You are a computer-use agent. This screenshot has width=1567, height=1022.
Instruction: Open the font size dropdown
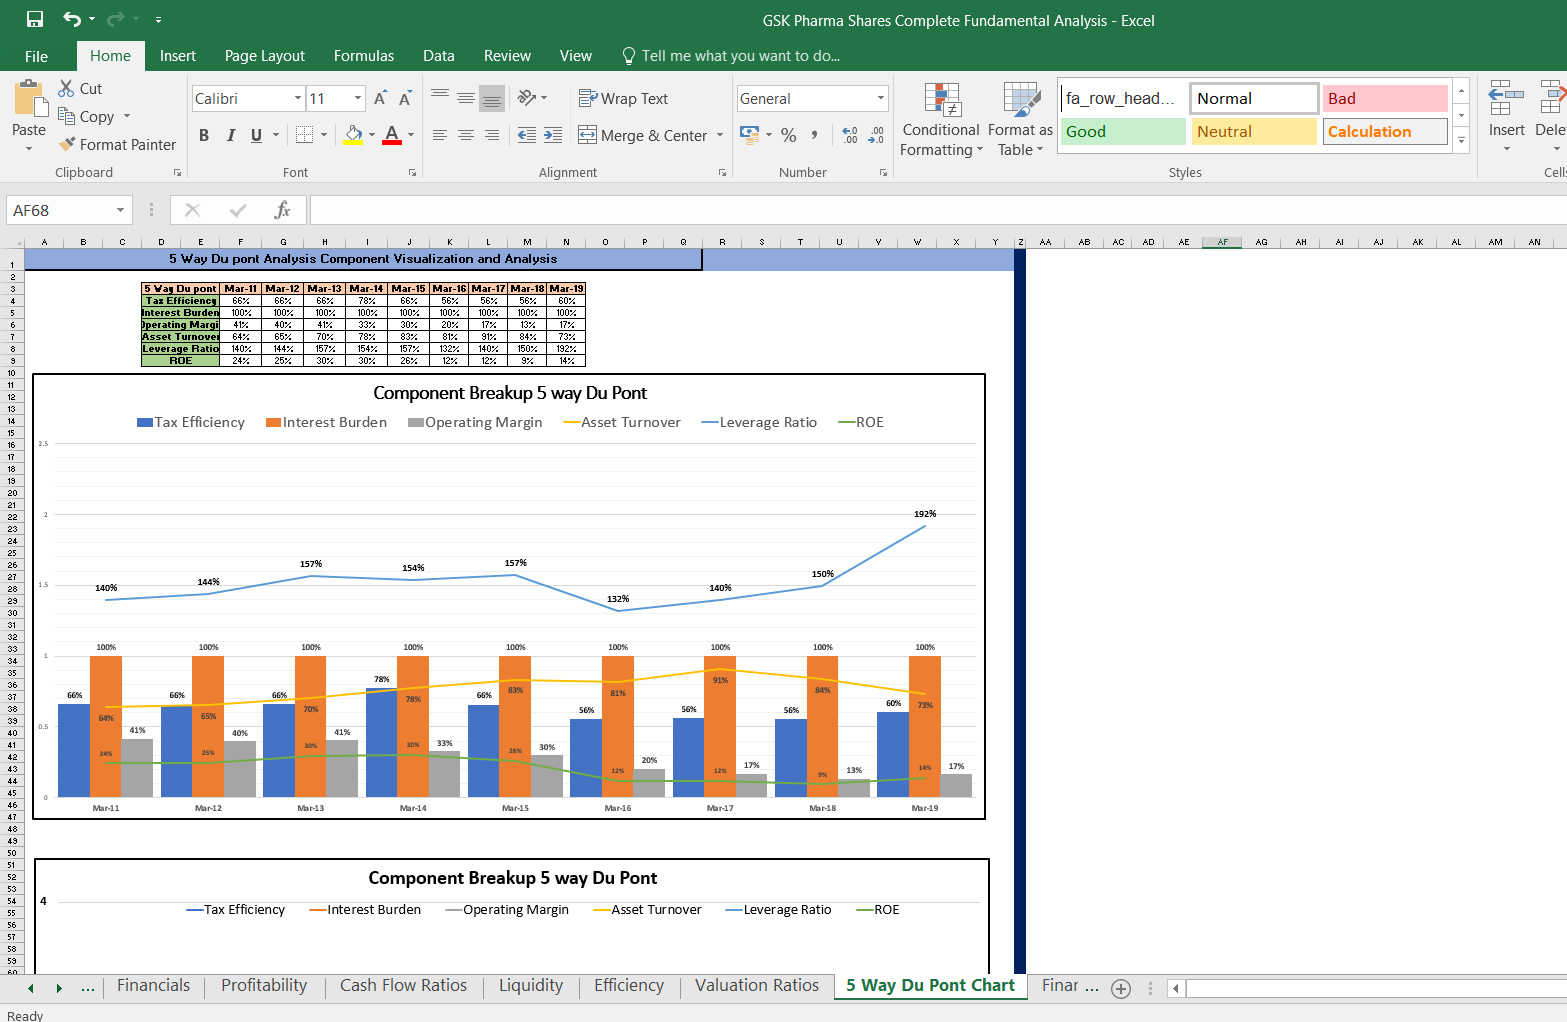[x=358, y=98]
